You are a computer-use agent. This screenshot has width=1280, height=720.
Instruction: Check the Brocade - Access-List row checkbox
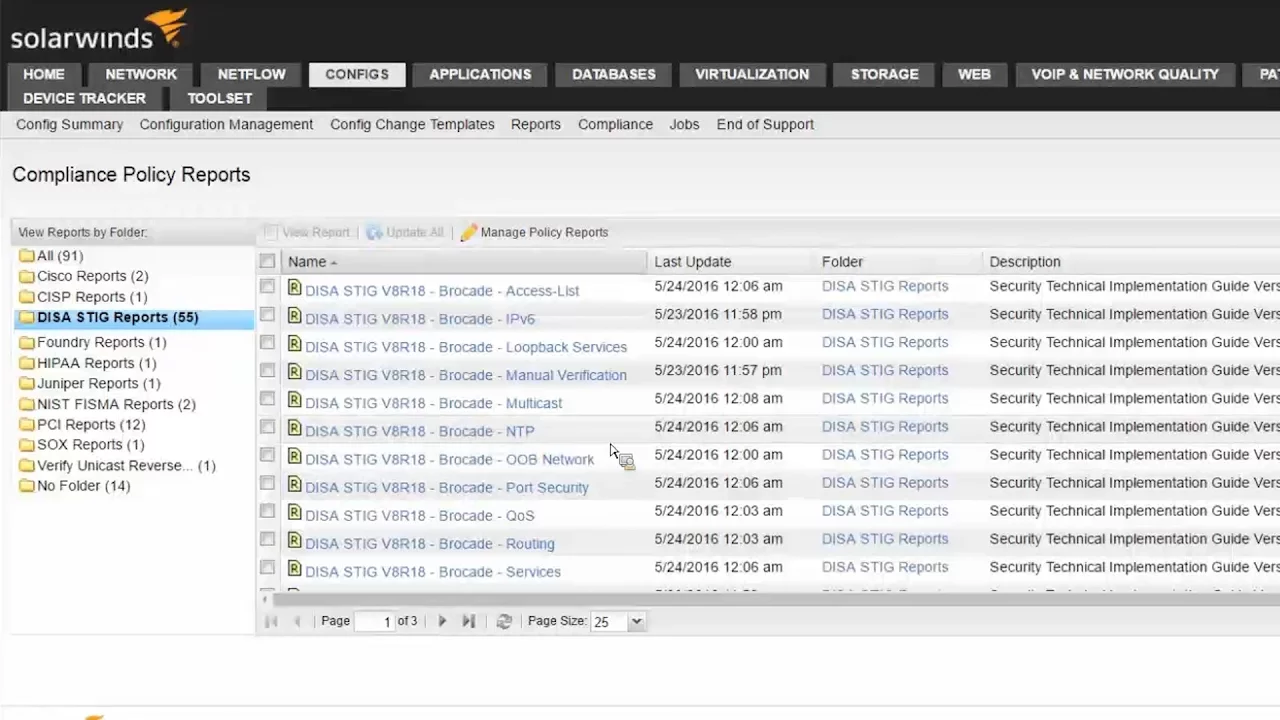coord(267,286)
